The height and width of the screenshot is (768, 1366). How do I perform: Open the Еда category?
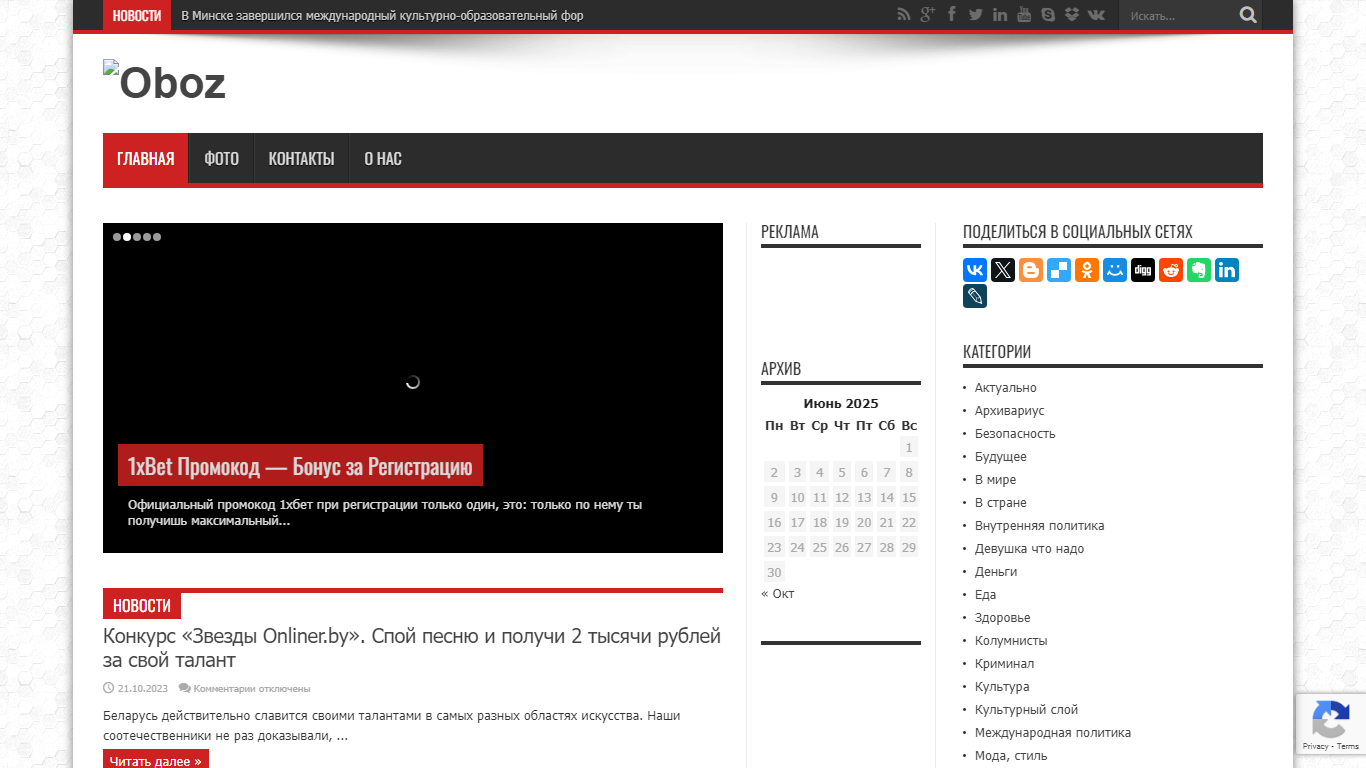[986, 595]
